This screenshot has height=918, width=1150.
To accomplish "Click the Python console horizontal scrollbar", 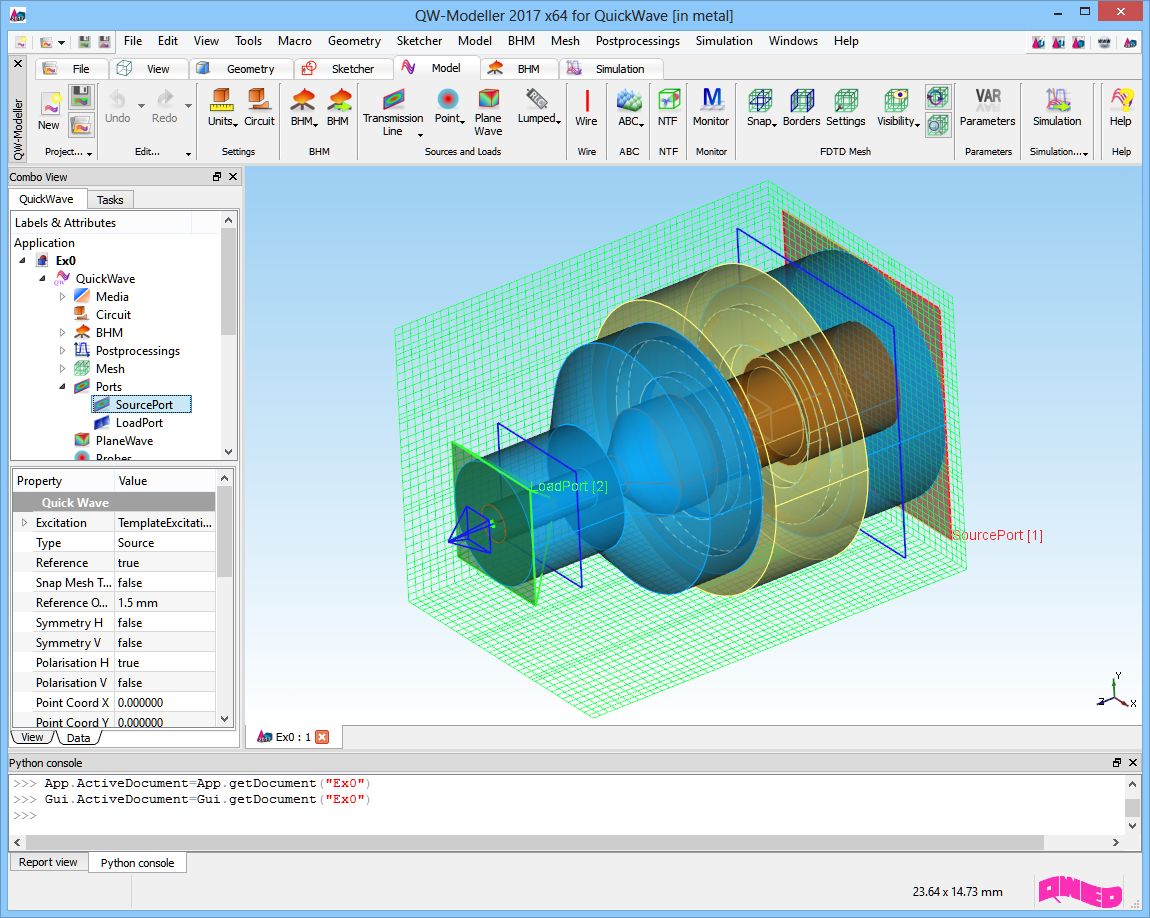I will click(534, 842).
